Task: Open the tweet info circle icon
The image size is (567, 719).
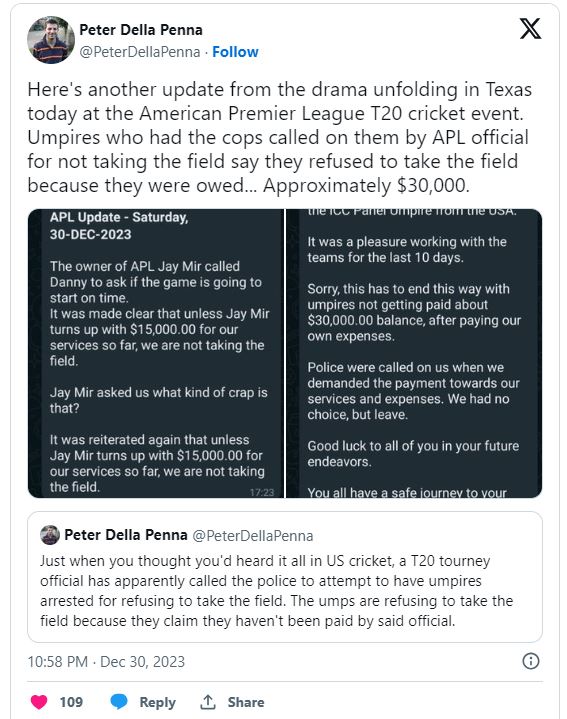Action: (x=531, y=661)
